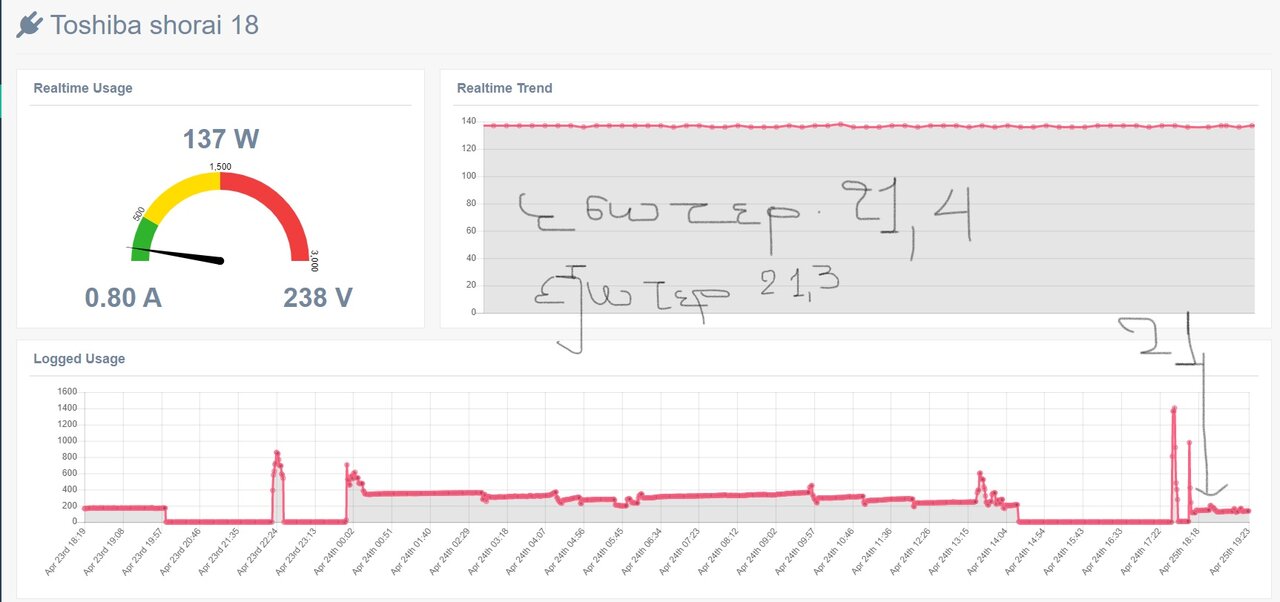Click the 1,500 tick label on the gauge
This screenshot has height=602, width=1280.
pos(220,166)
